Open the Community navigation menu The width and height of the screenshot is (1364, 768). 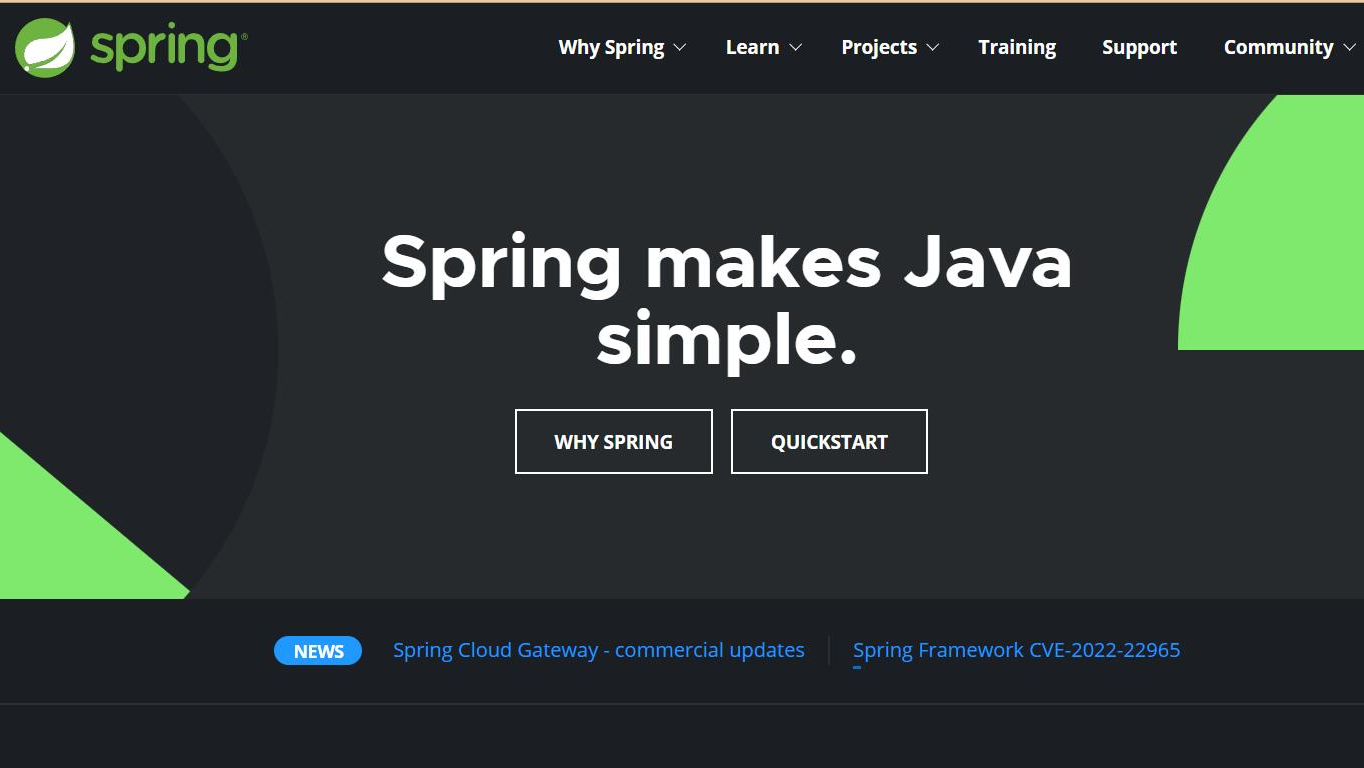pyautogui.click(x=1278, y=47)
